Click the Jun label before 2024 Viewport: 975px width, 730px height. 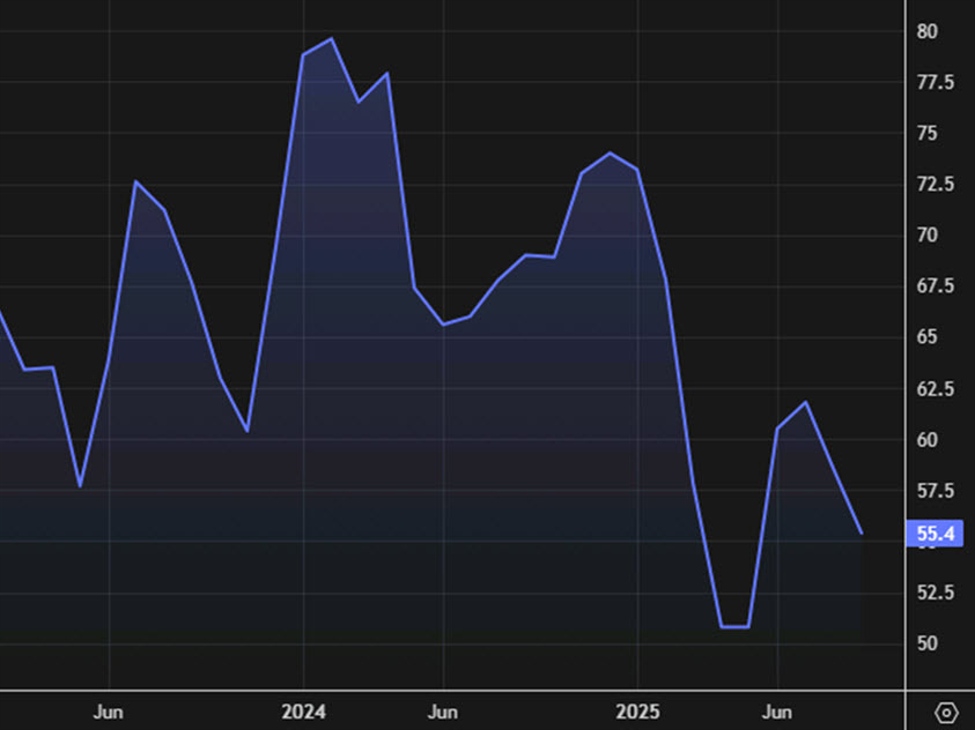[108, 712]
